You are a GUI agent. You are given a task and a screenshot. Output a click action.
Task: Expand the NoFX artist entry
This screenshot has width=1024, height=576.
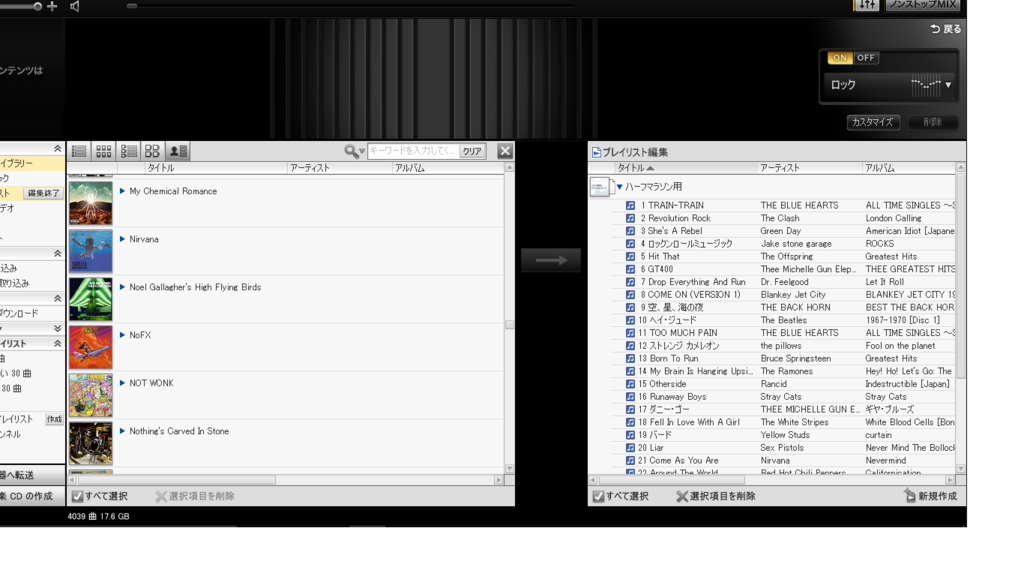122,335
